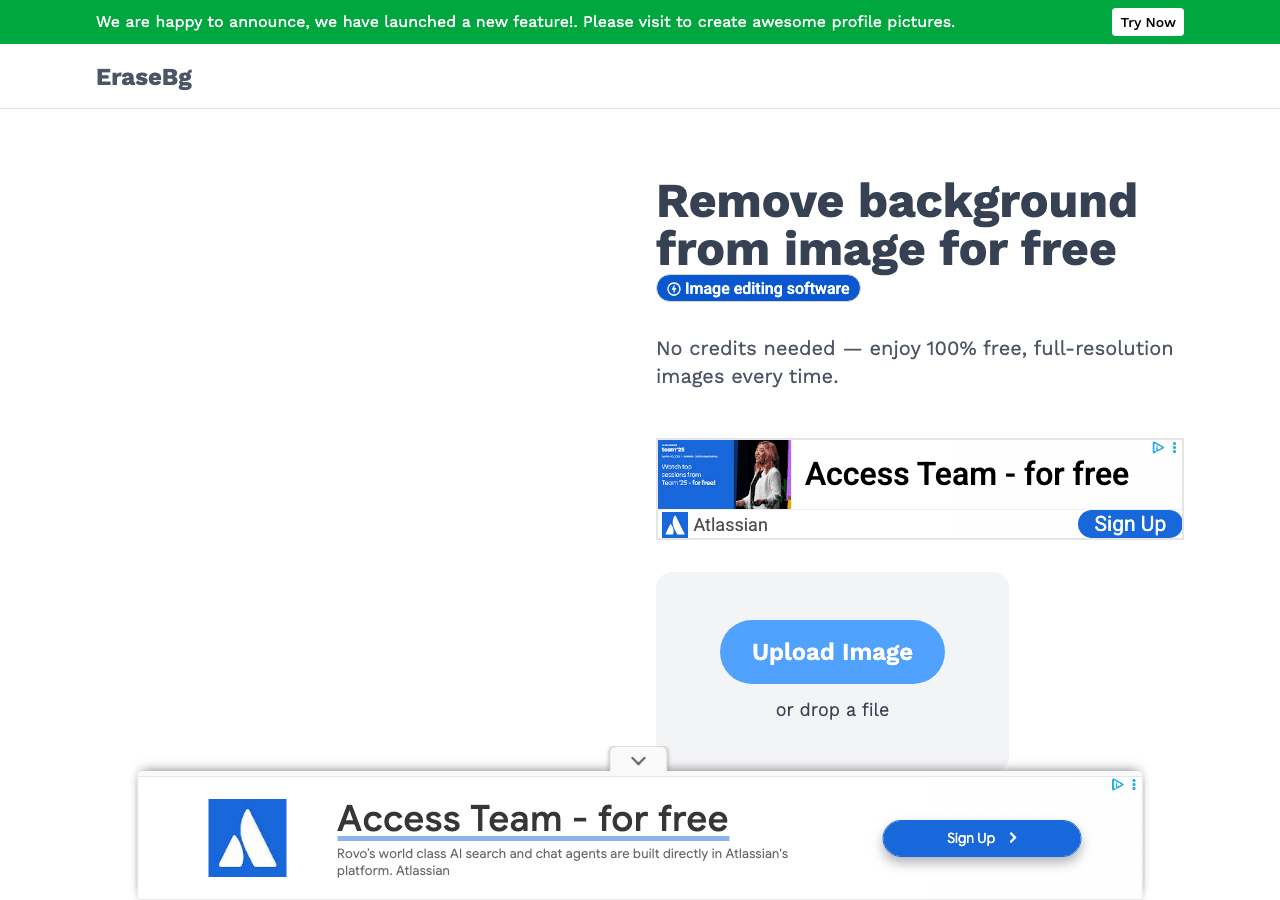1280x900 pixels.
Task: Open three-dot ad options in upper banner
Action: pyautogui.click(x=1175, y=448)
